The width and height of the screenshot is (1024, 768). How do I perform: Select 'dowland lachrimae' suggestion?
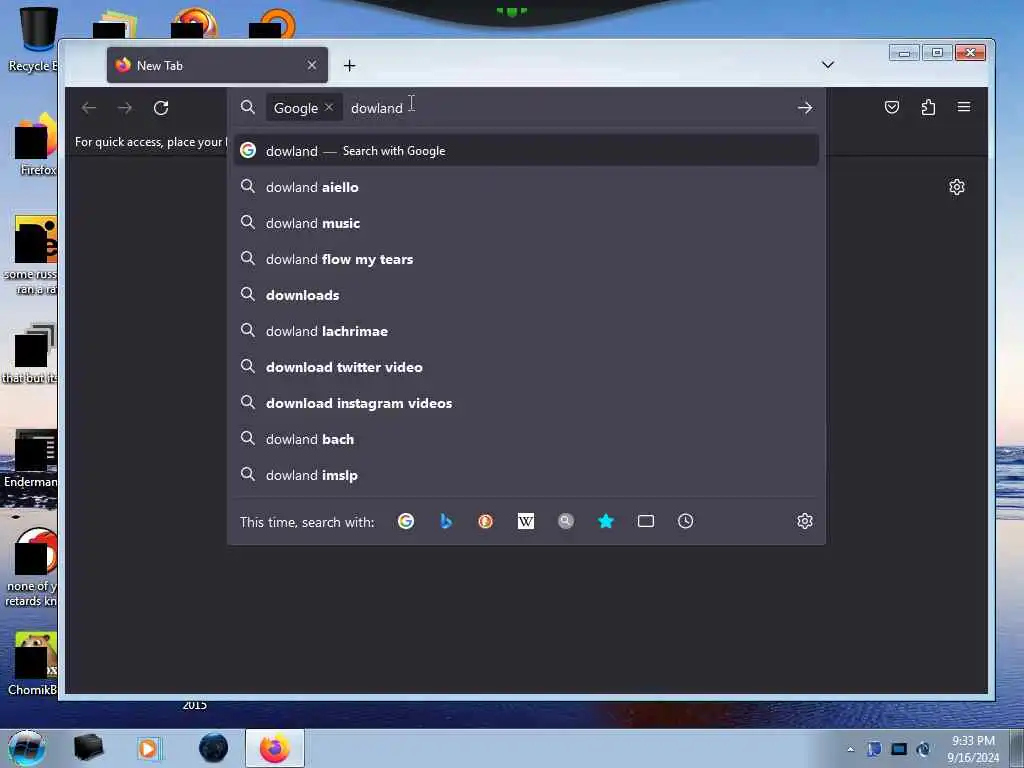(526, 331)
